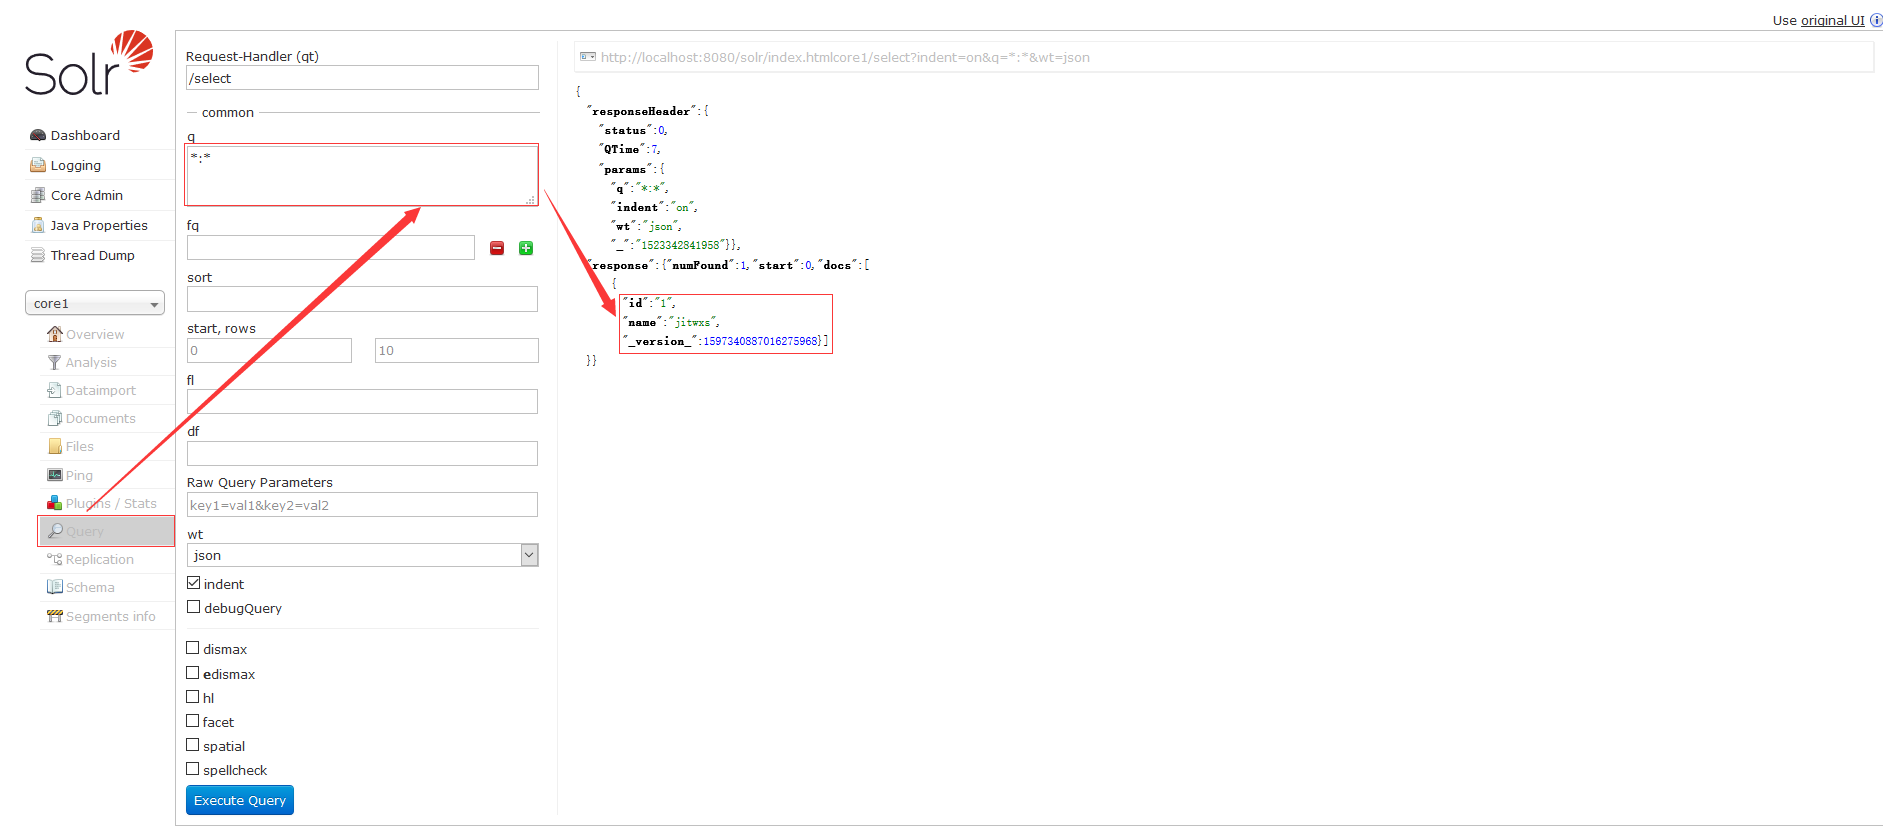The image size is (1883, 827).
Task: Click the Thread Dump icon
Action: click(x=38, y=255)
